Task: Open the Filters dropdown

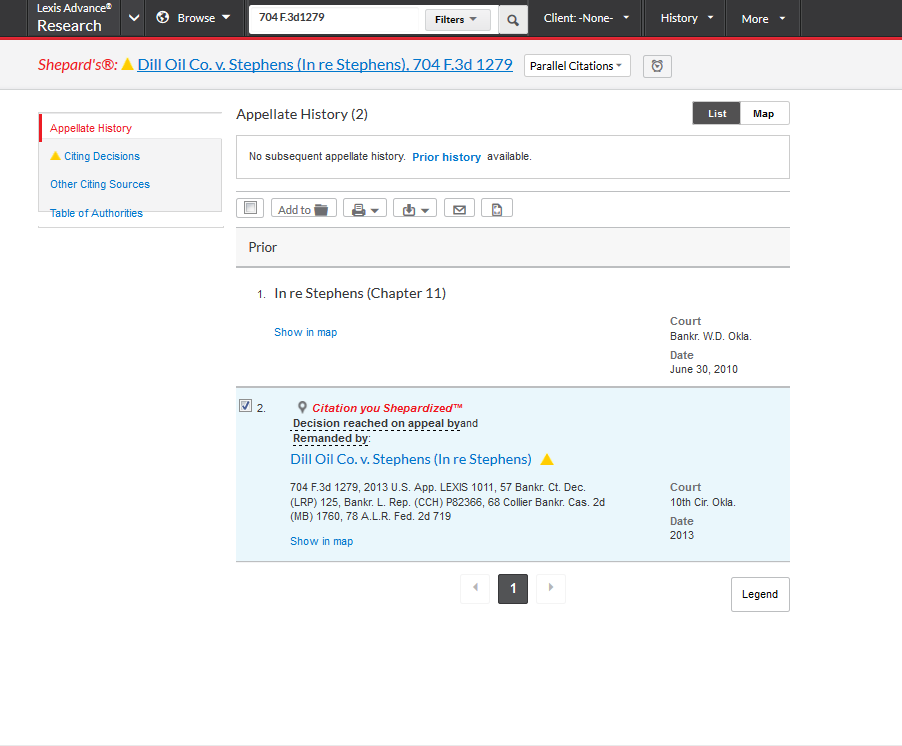Action: point(457,19)
